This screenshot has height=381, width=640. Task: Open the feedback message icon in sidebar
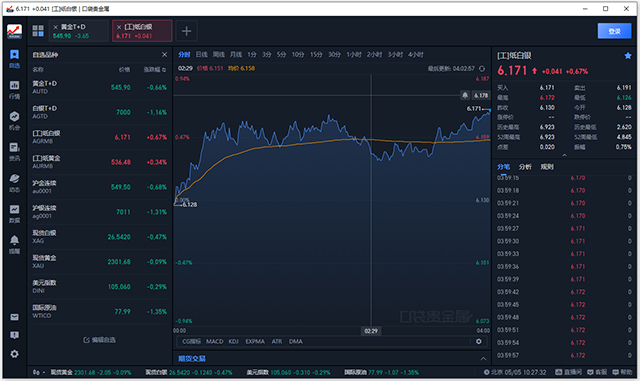point(14,335)
